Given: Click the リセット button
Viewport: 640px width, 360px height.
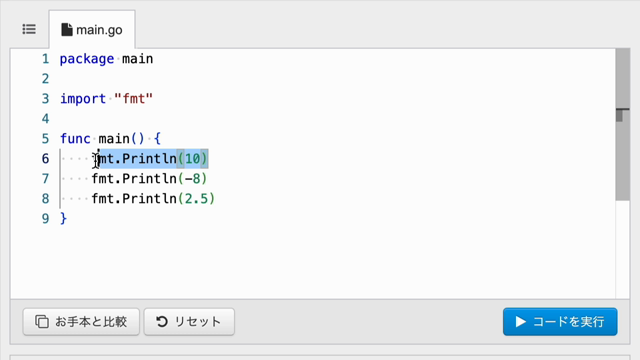Looking at the screenshot, I should point(189,322).
